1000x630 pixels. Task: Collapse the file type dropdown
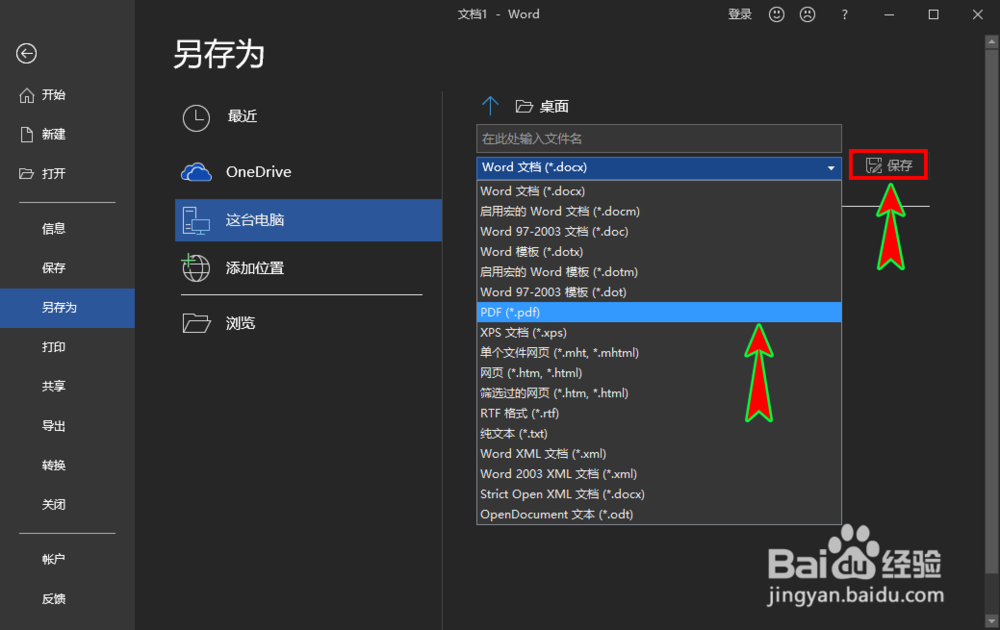(x=830, y=168)
